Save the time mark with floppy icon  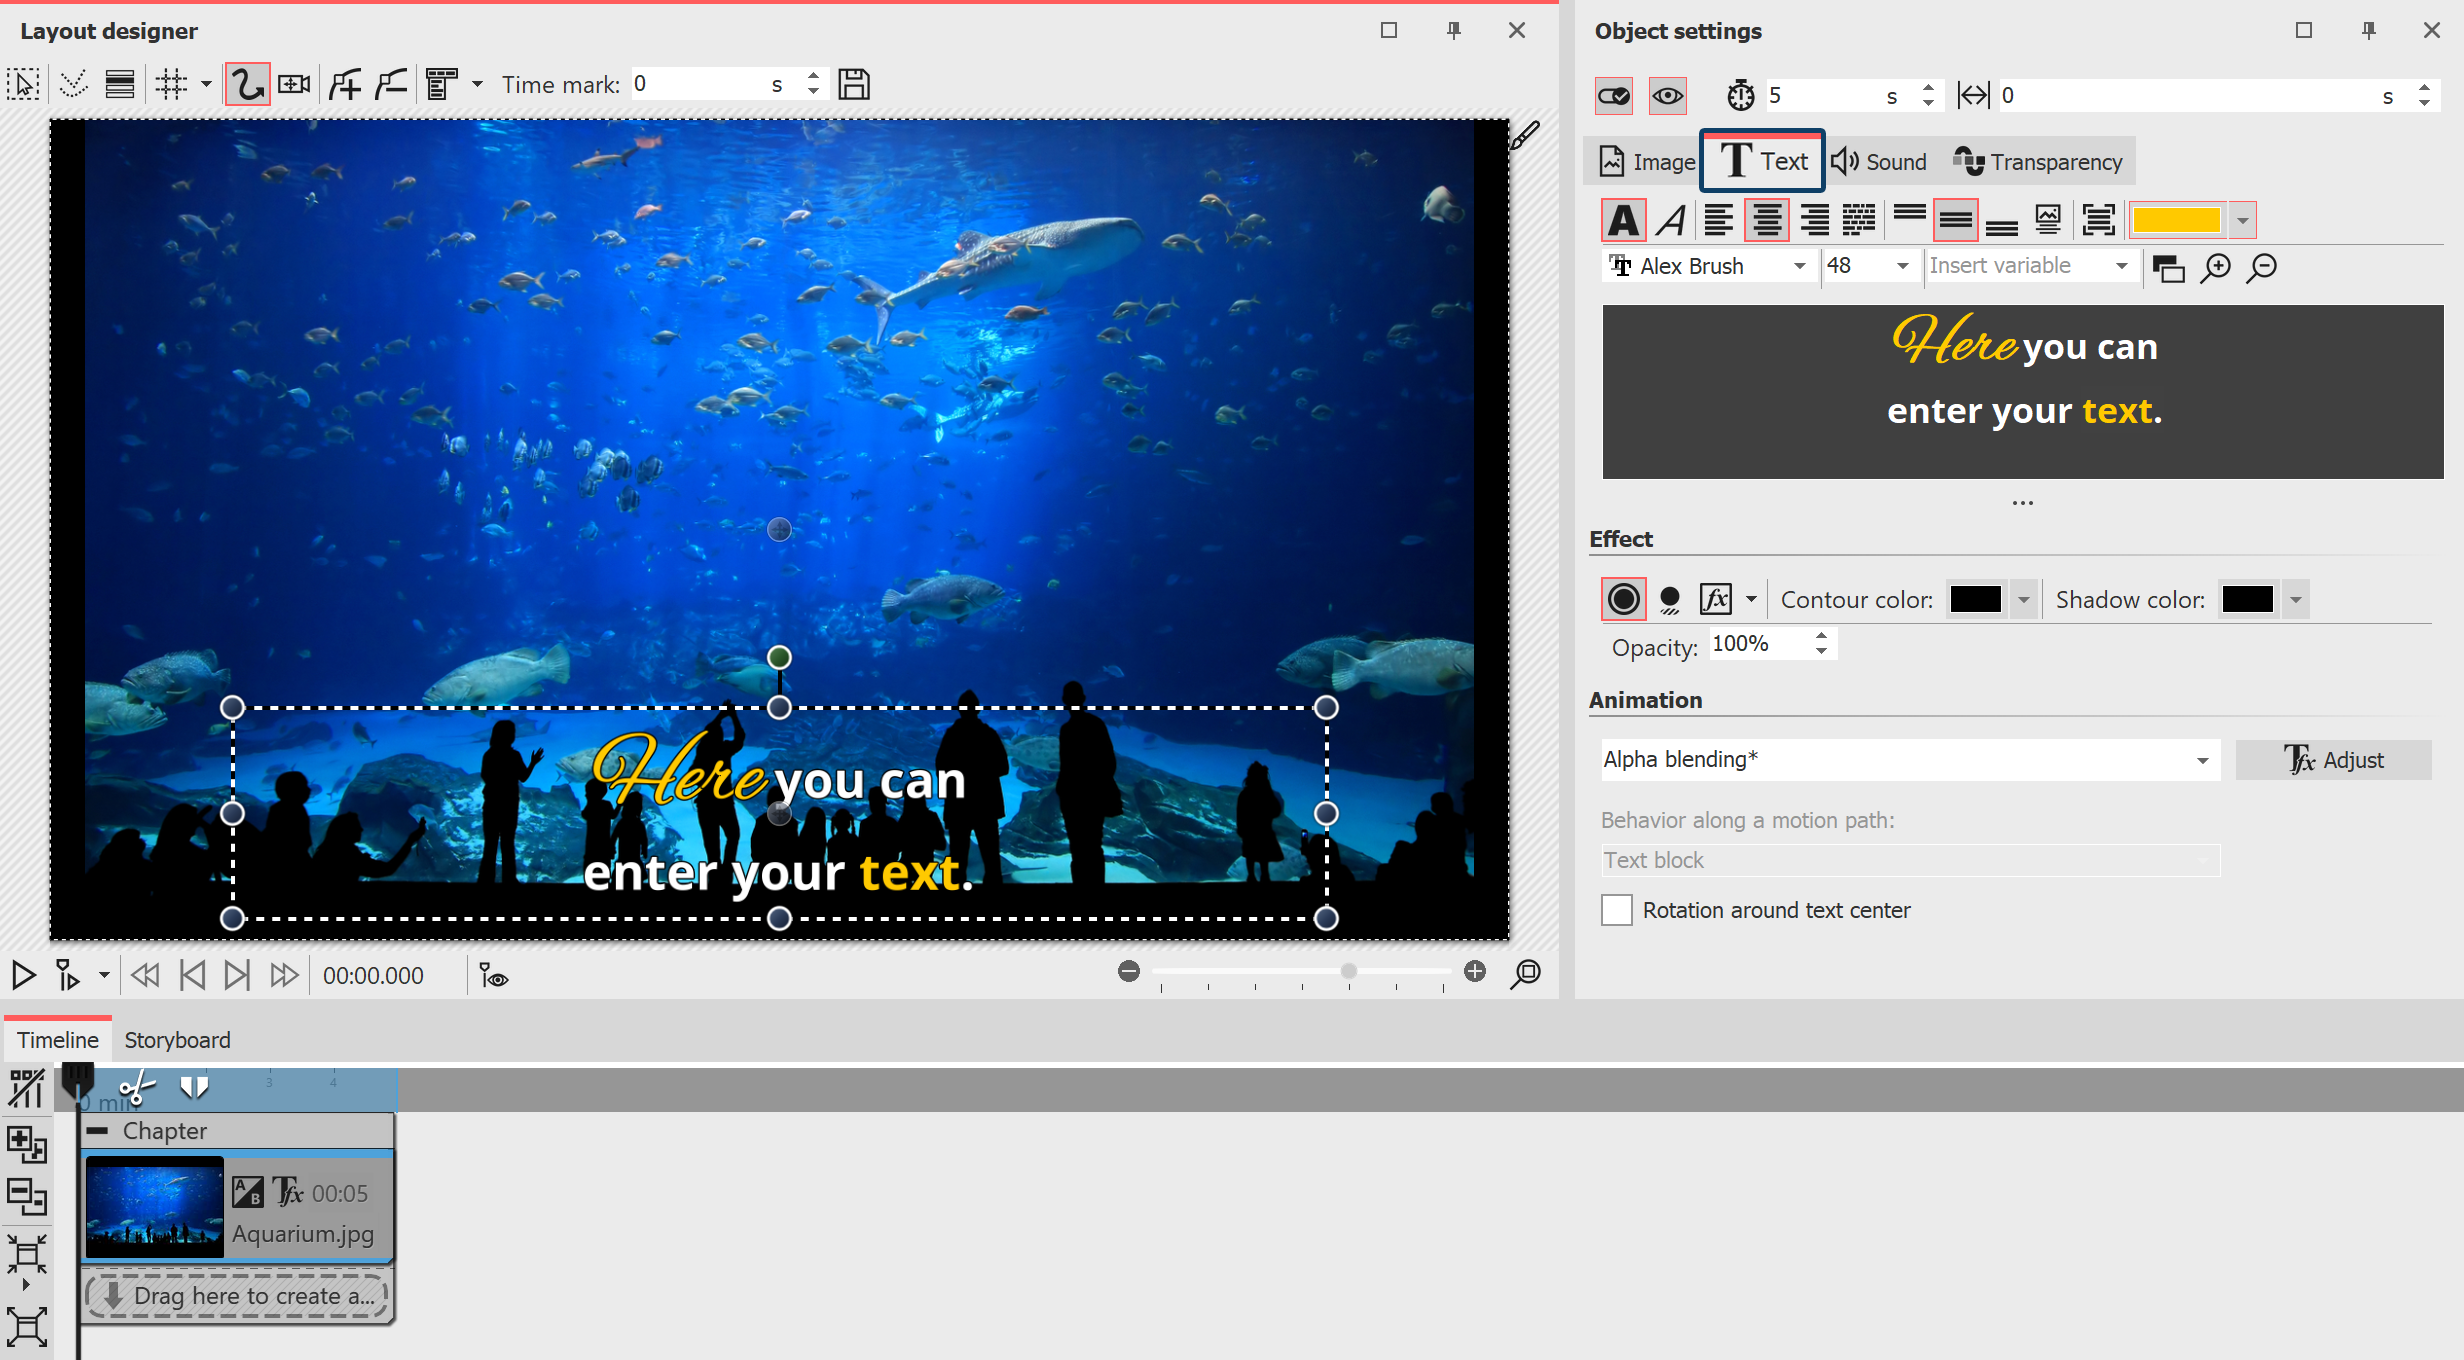tap(853, 83)
